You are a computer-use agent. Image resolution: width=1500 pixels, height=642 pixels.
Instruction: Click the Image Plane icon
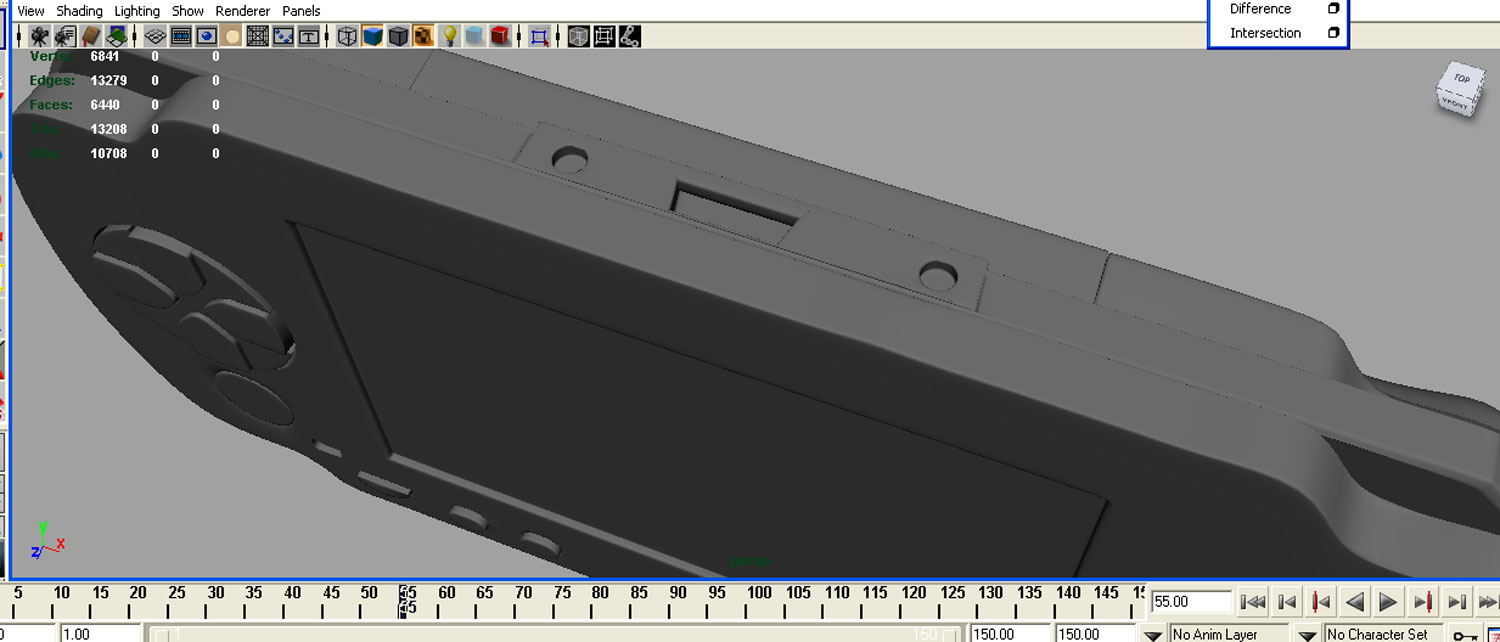(x=117, y=36)
